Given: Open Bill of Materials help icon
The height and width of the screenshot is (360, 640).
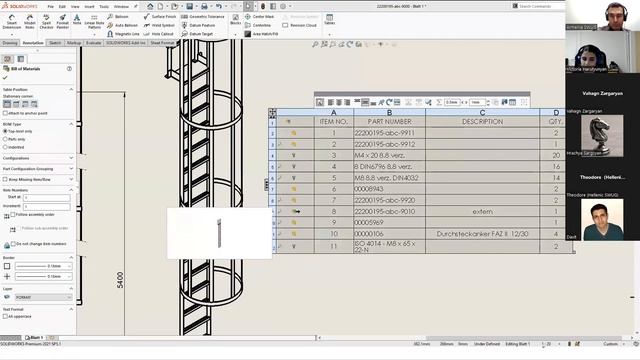Looking at the screenshot, I should pos(69,69).
